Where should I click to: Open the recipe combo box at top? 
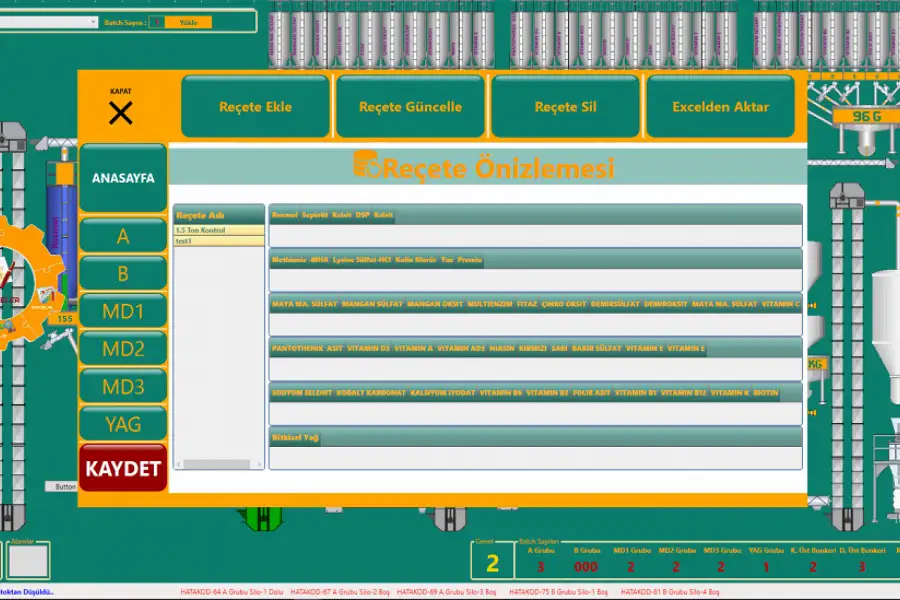(50, 21)
